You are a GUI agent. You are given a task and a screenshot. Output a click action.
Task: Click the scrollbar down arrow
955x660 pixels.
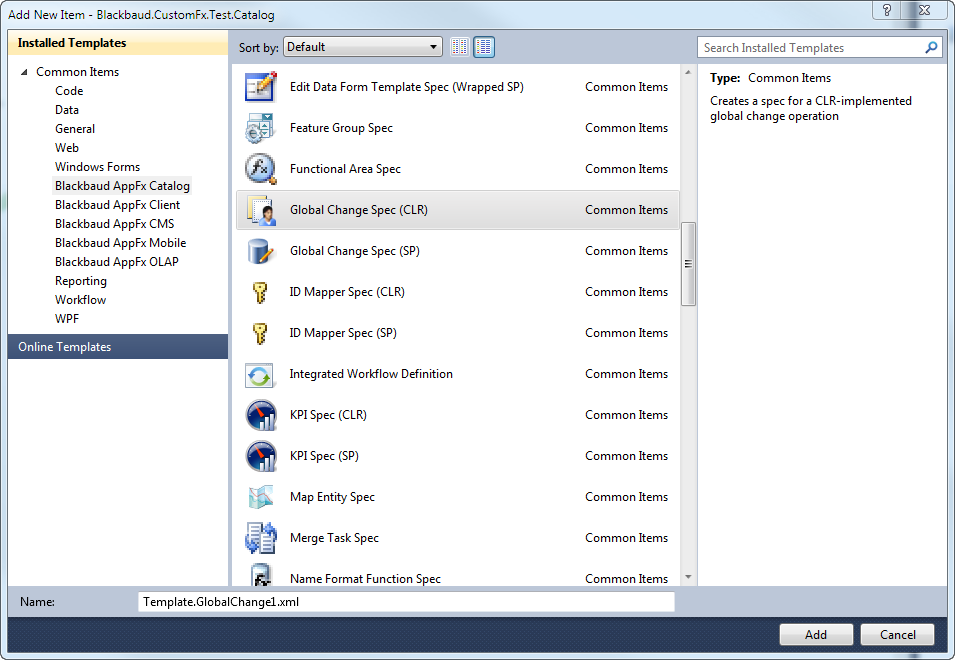click(x=688, y=577)
